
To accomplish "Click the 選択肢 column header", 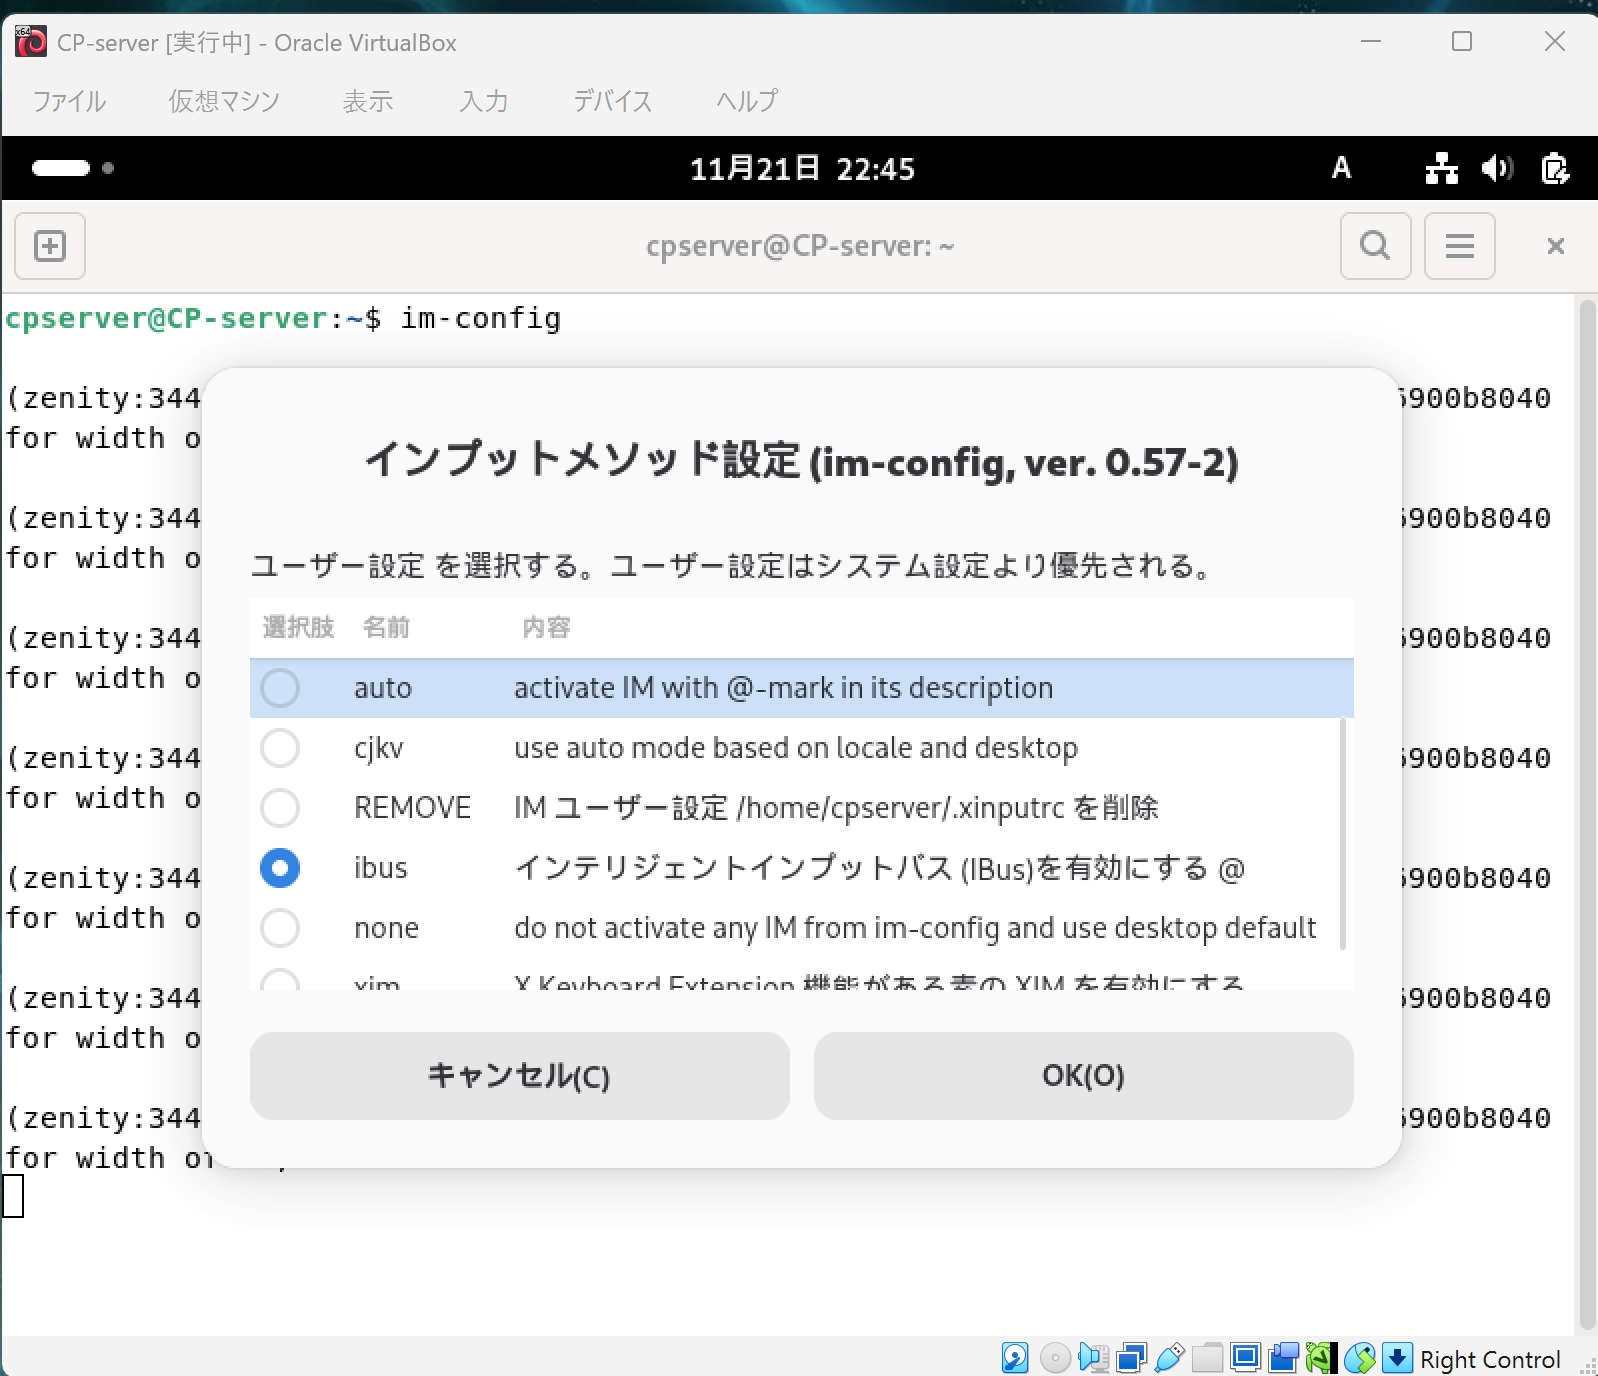I will (298, 628).
